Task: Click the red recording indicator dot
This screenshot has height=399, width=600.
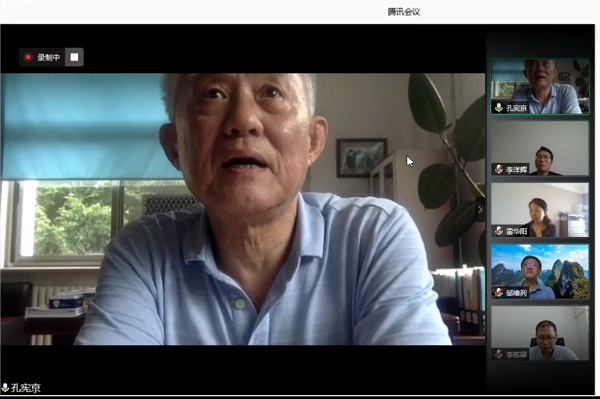Action: coord(28,57)
